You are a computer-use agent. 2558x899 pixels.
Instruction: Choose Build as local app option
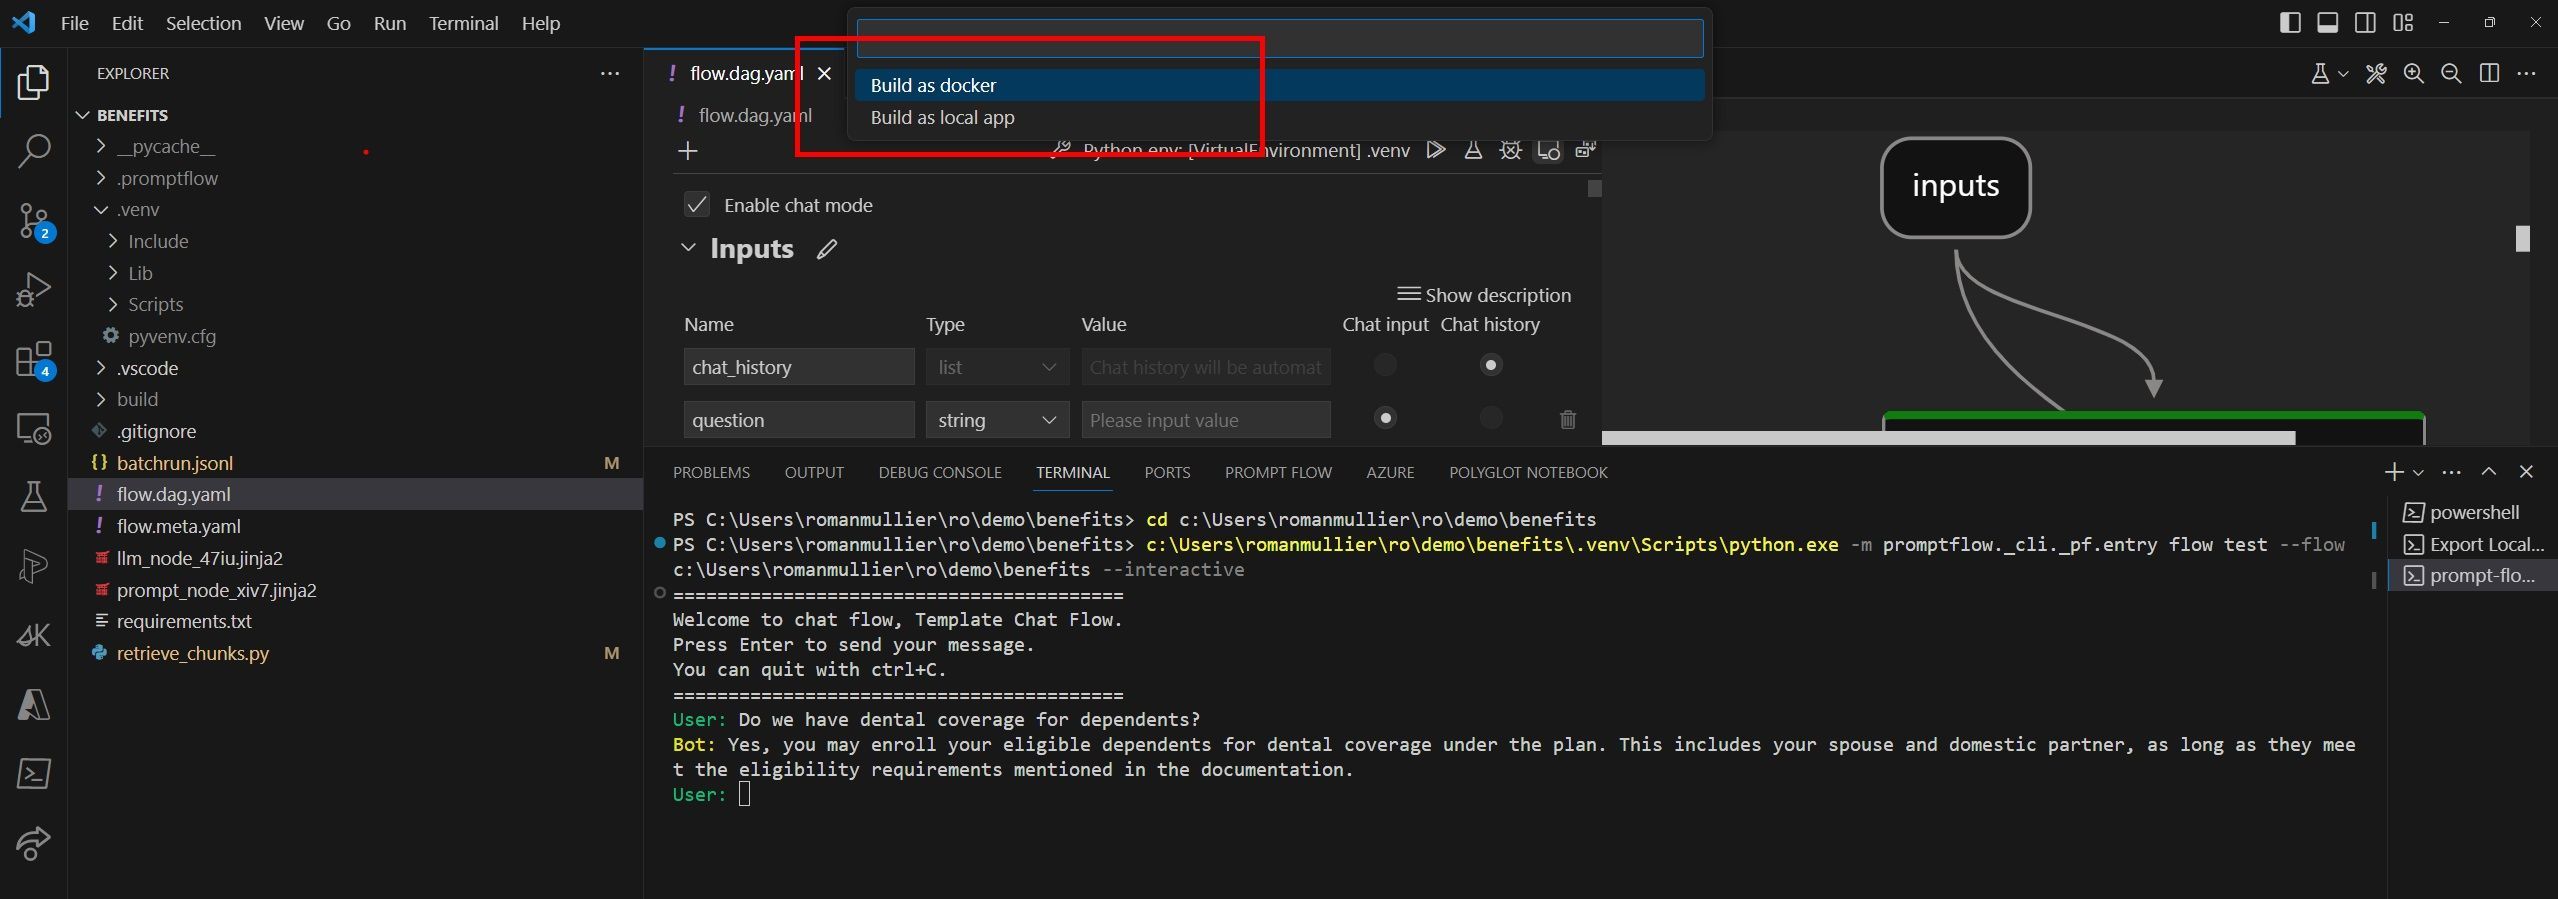(x=1279, y=117)
